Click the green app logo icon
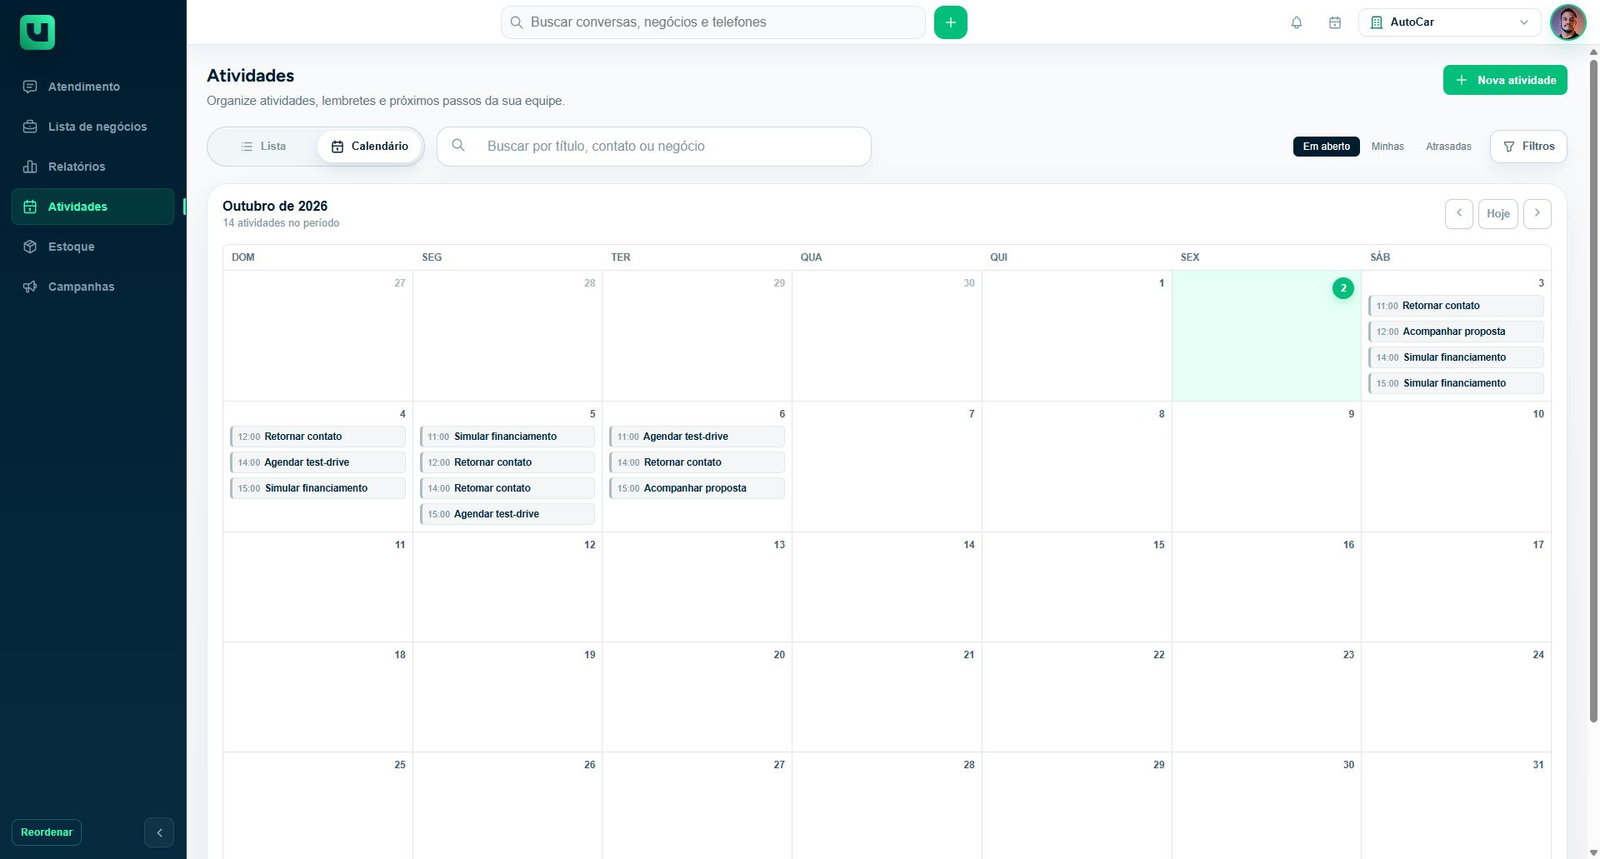This screenshot has height=859, width=1600. tap(37, 32)
